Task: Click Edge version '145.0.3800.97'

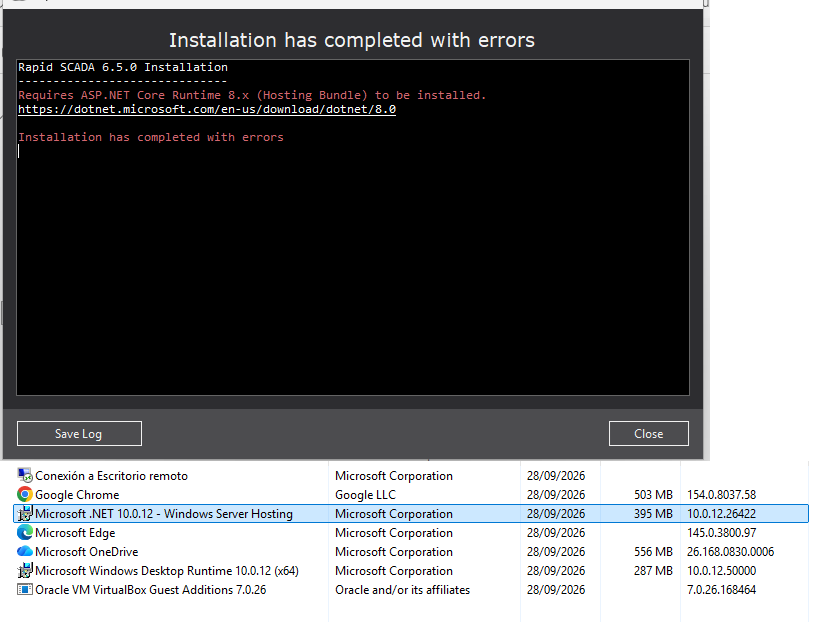Action: [x=721, y=533]
